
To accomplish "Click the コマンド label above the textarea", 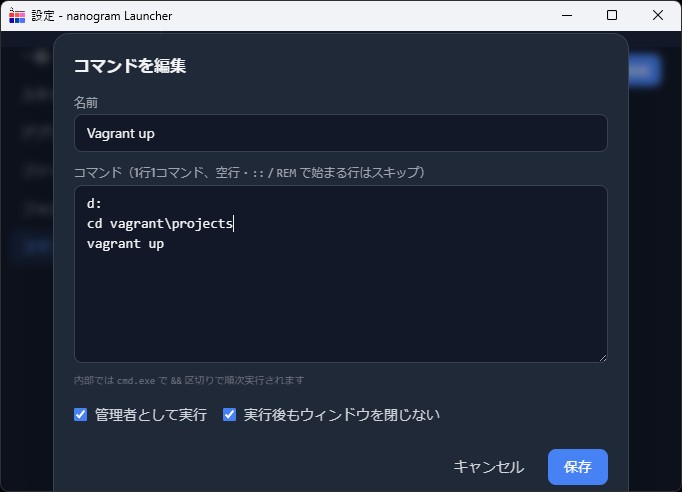I will pyautogui.click(x=96, y=172).
